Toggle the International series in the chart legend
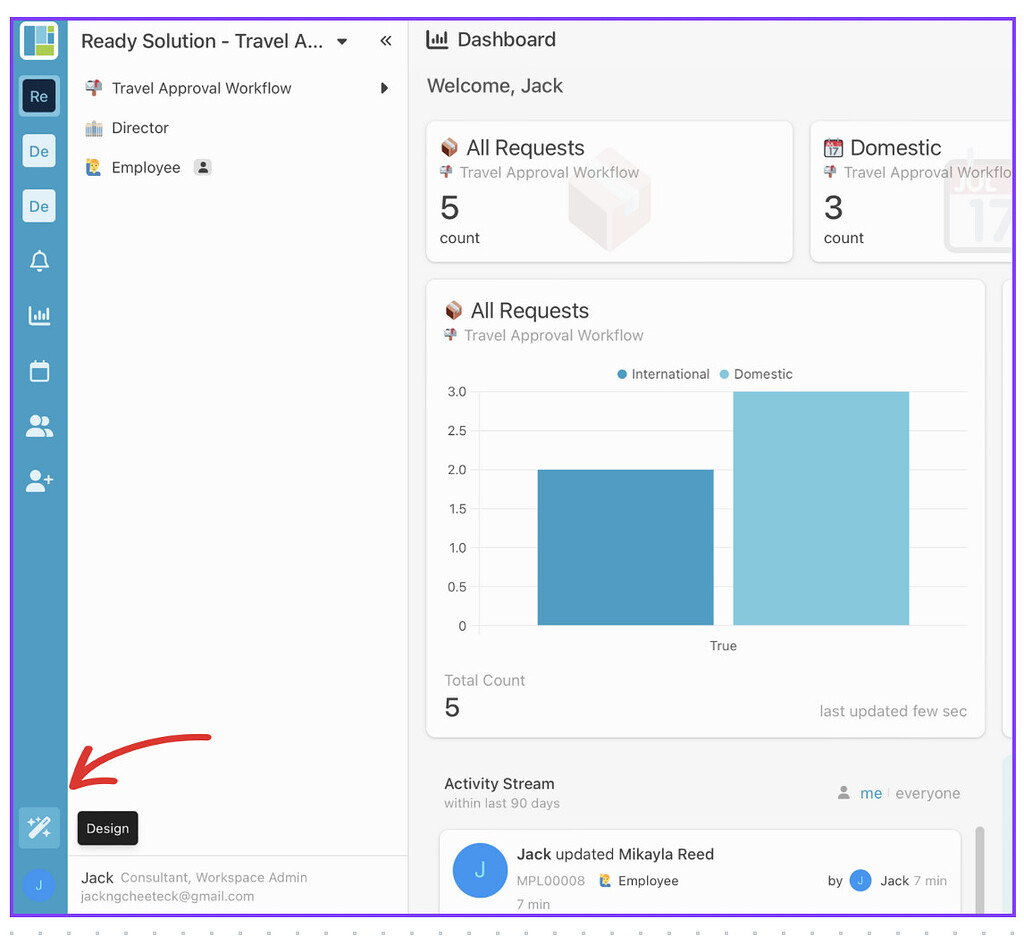The image size is (1024, 936). tap(663, 374)
